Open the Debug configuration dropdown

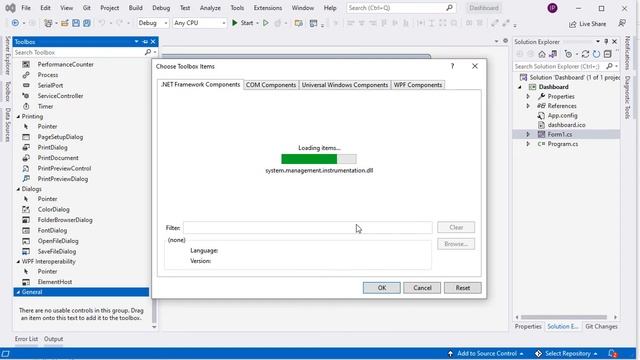[153, 23]
